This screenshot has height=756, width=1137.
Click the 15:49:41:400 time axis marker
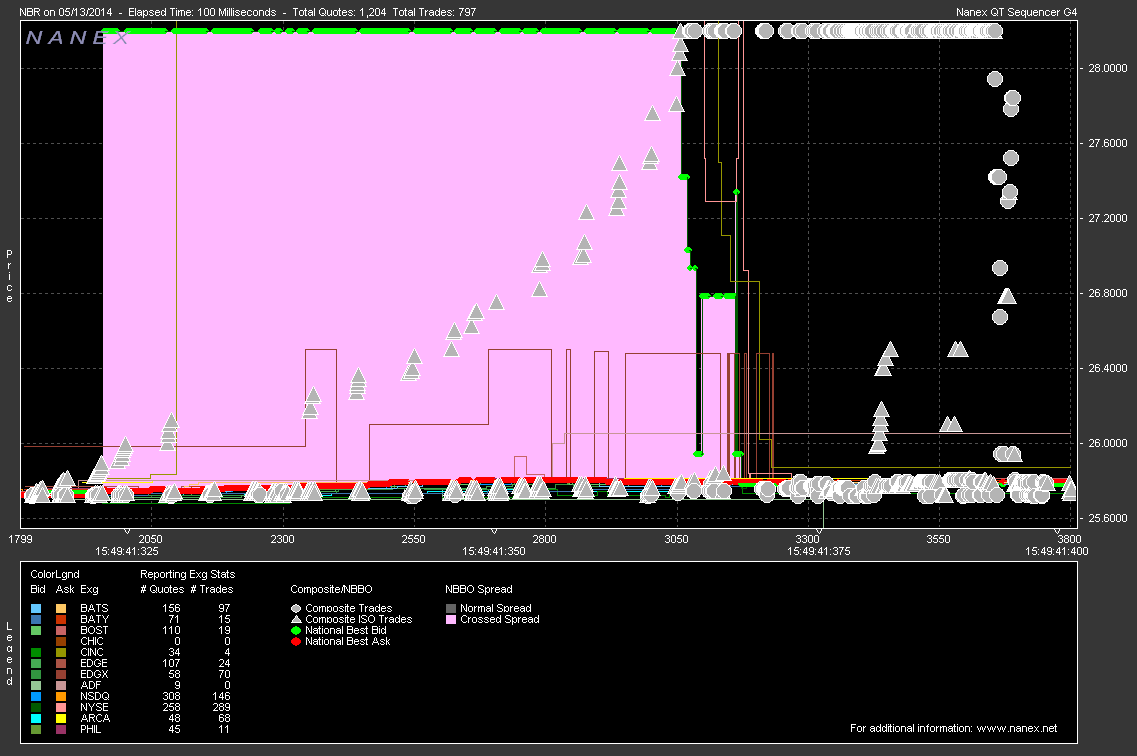tap(1057, 552)
